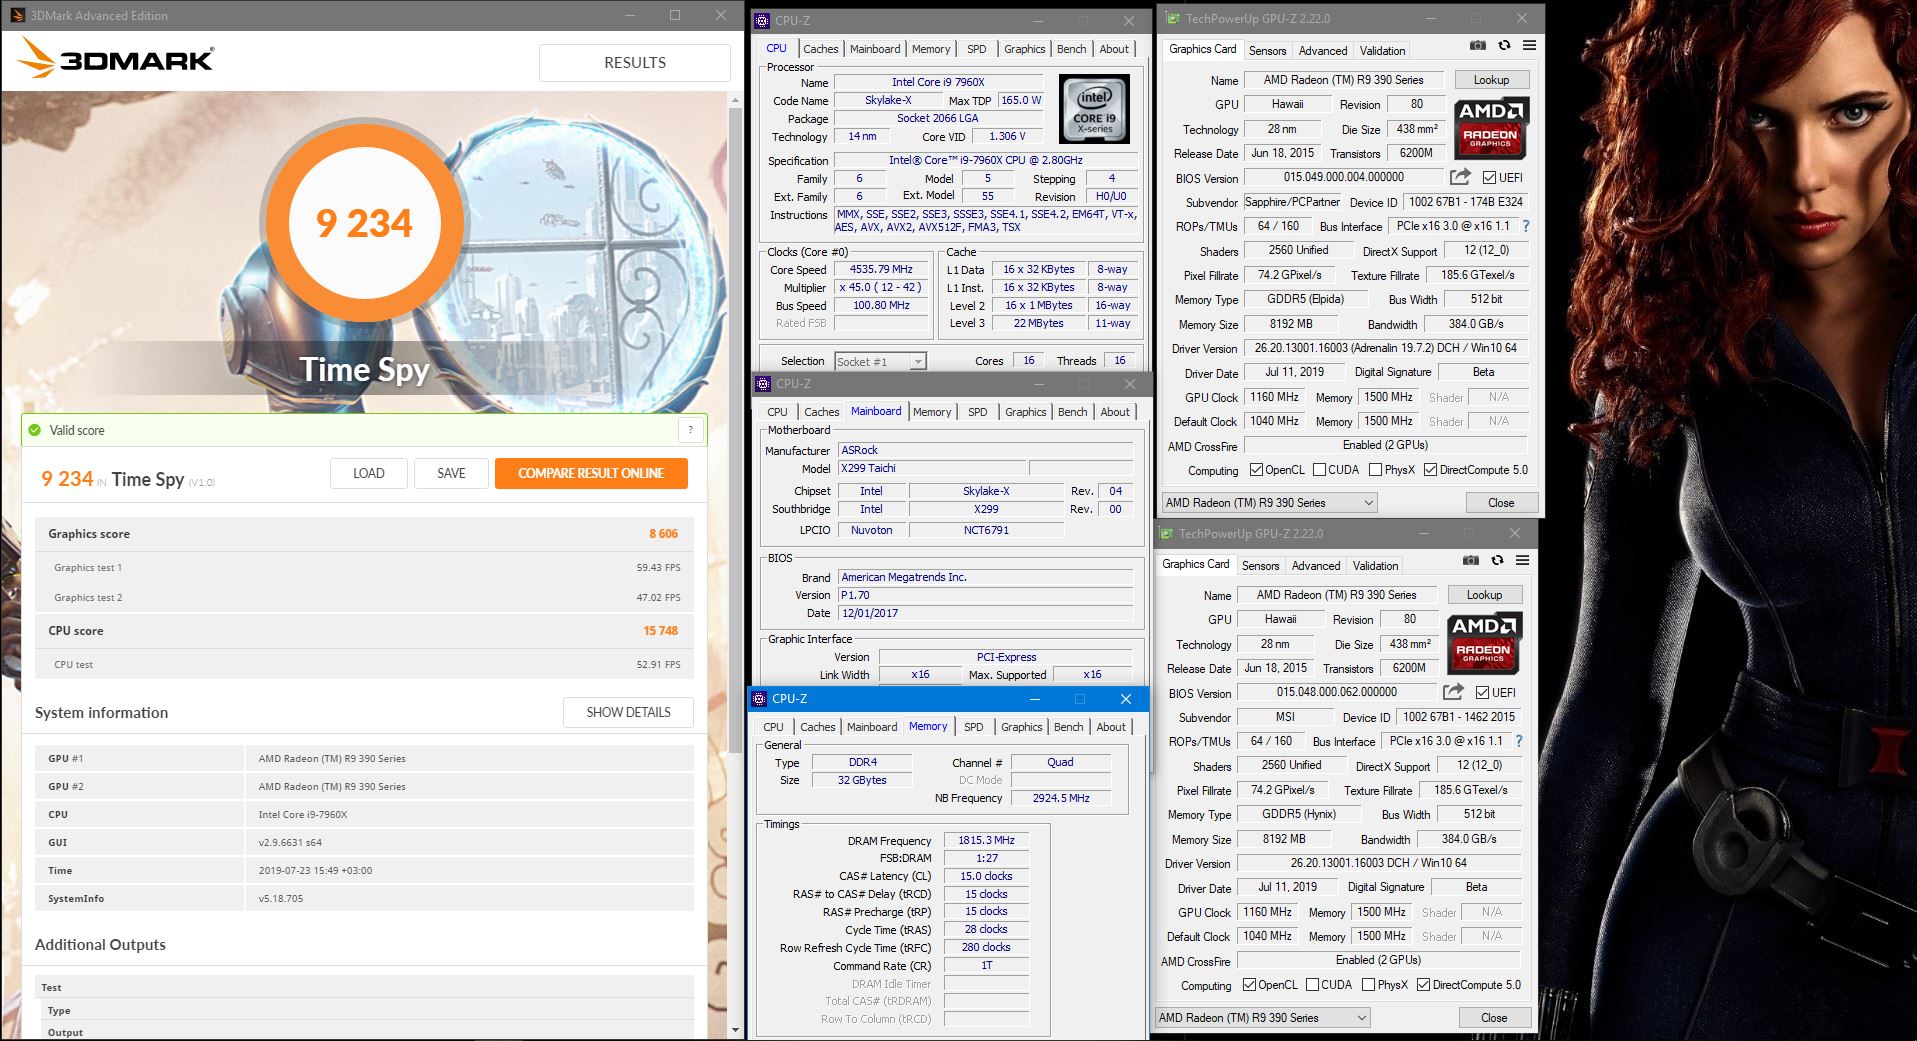Export BIOS with share icon in top GPU-Z
1917x1041 pixels.
pos(1460,177)
